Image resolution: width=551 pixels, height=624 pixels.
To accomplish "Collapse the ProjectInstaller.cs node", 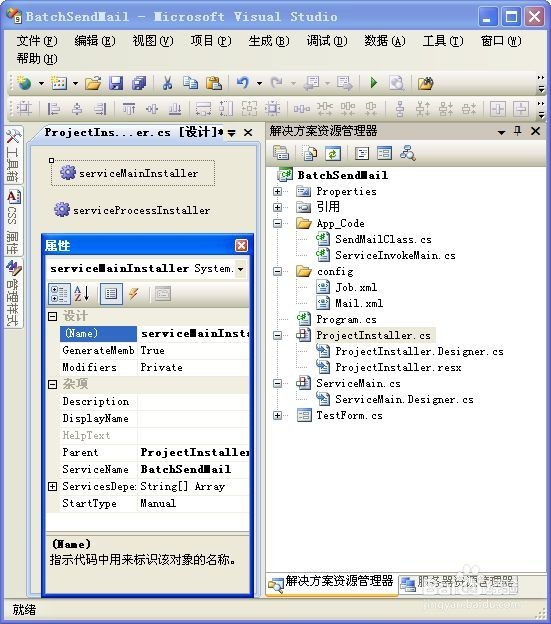I will coord(277,335).
